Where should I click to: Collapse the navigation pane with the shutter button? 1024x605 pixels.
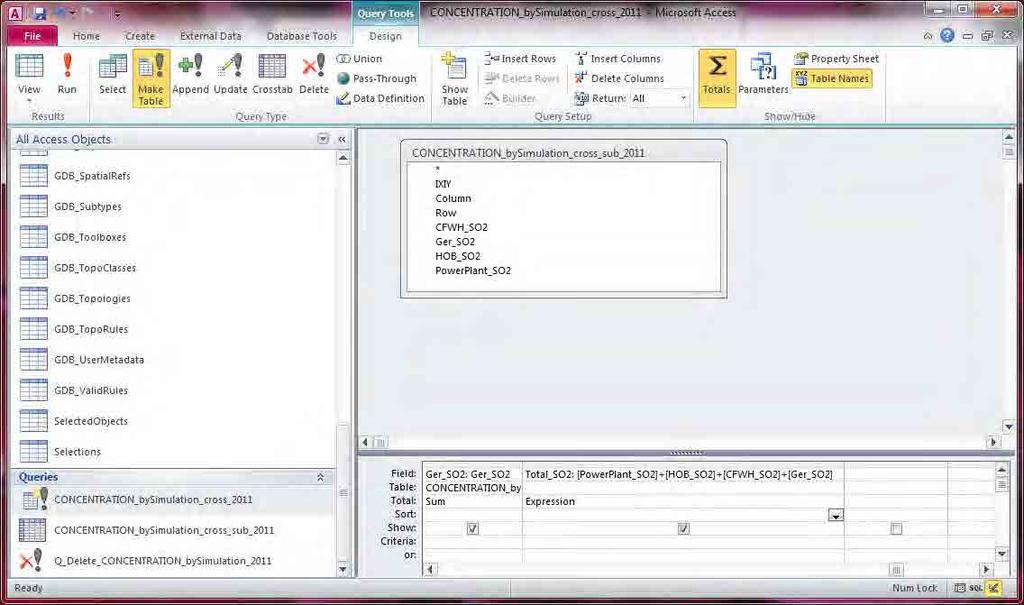pos(342,139)
